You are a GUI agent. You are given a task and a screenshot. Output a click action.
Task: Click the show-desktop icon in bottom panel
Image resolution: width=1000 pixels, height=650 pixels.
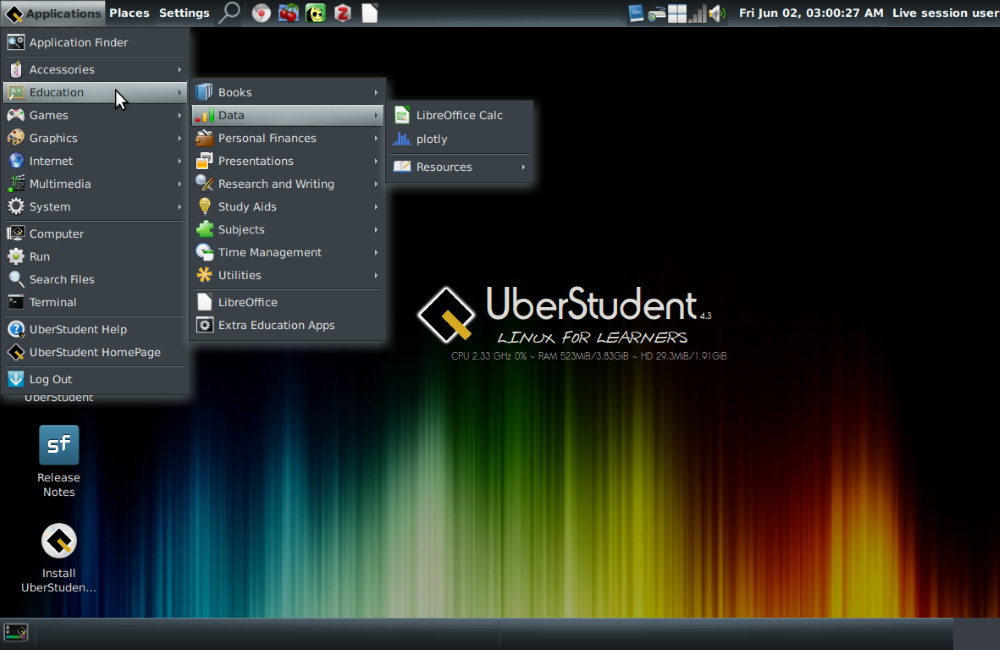(x=16, y=632)
